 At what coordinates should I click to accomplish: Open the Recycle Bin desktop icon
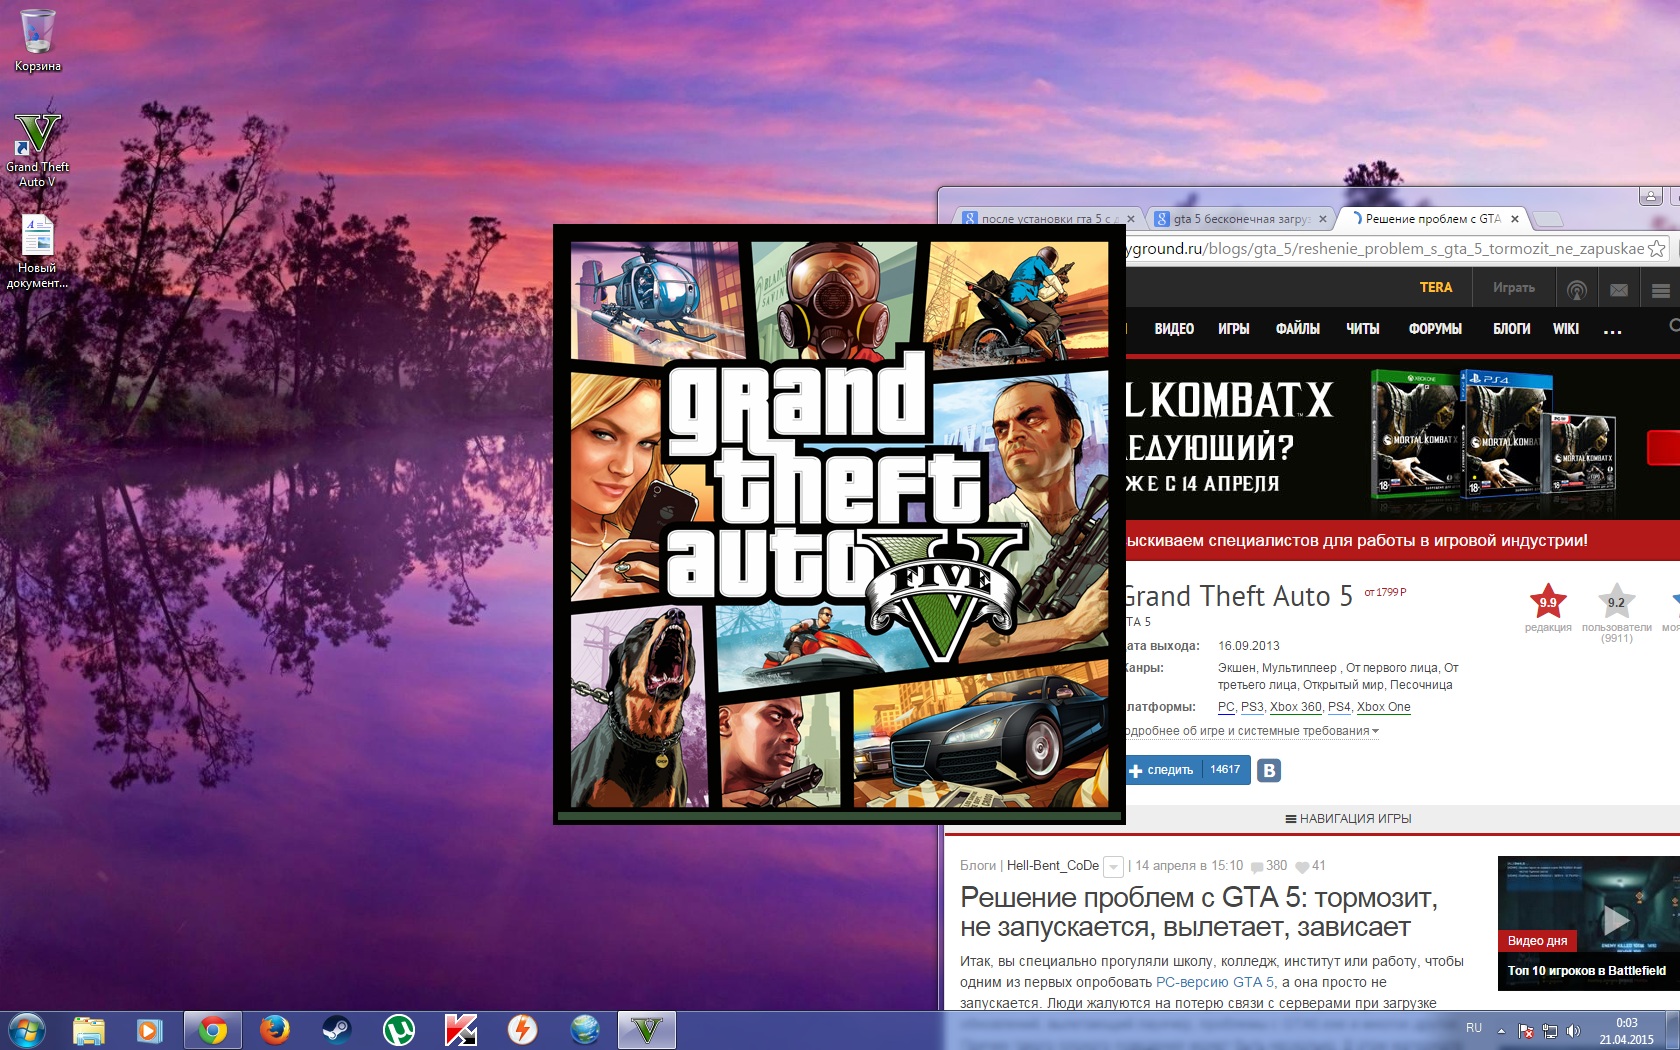point(37,40)
